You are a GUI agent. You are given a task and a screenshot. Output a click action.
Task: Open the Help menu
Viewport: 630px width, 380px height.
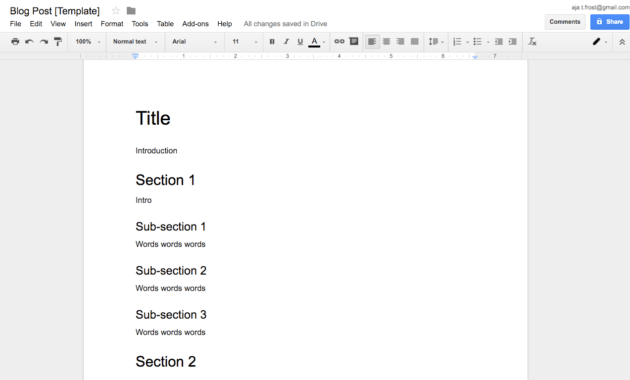225,24
